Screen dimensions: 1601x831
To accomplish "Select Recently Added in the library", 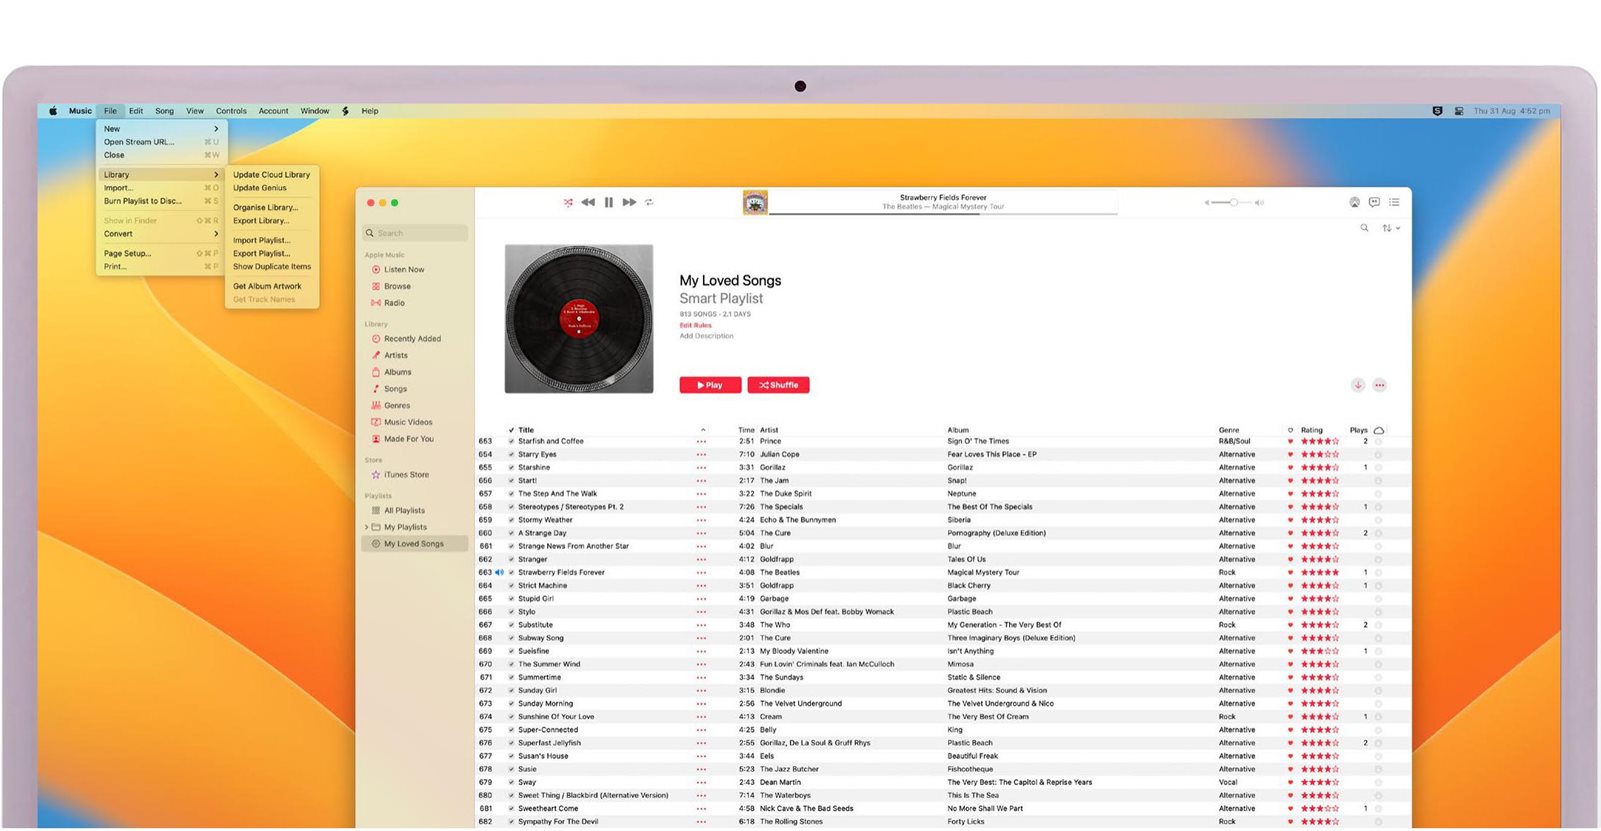I will coord(412,339).
